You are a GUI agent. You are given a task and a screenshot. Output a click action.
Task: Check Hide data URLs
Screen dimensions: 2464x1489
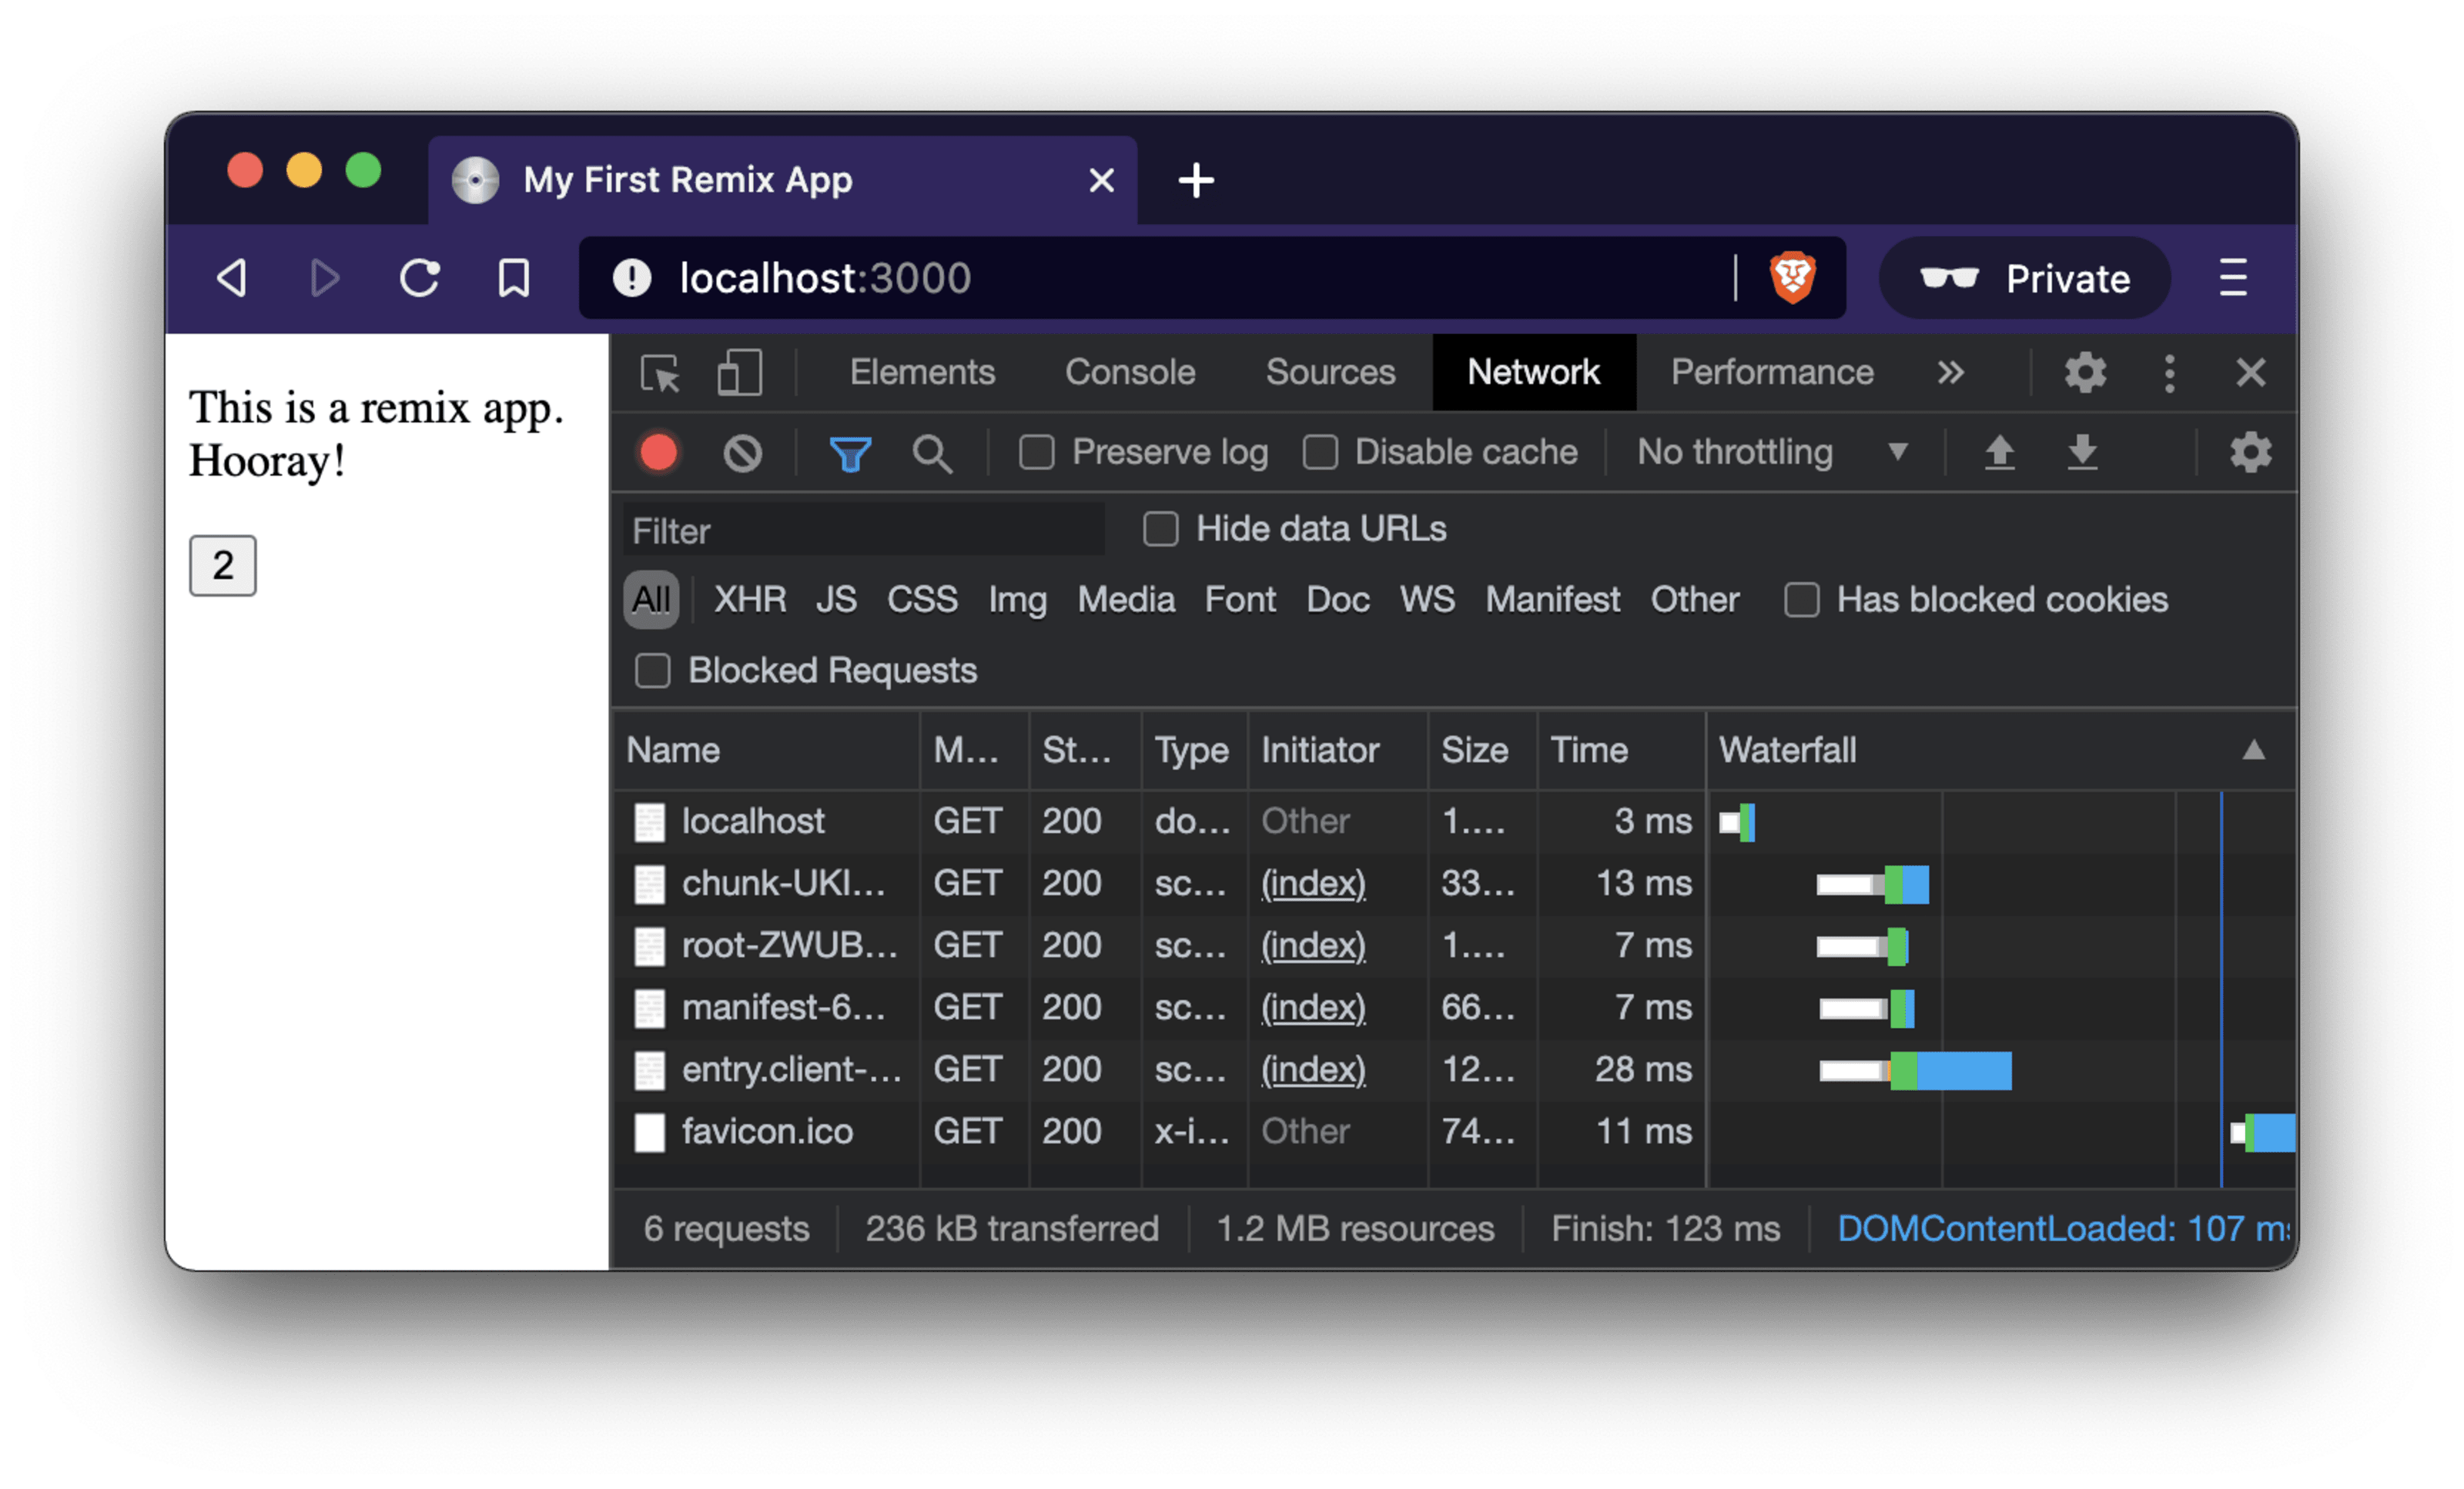(1160, 529)
